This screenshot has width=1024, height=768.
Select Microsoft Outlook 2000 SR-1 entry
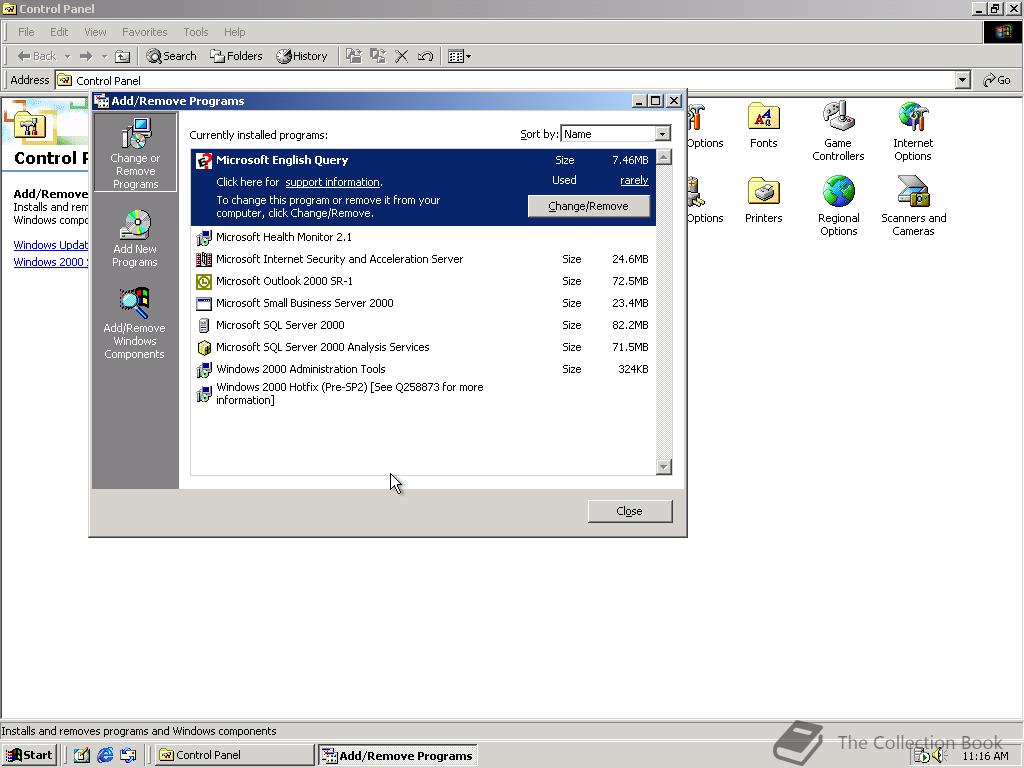tap(423, 281)
